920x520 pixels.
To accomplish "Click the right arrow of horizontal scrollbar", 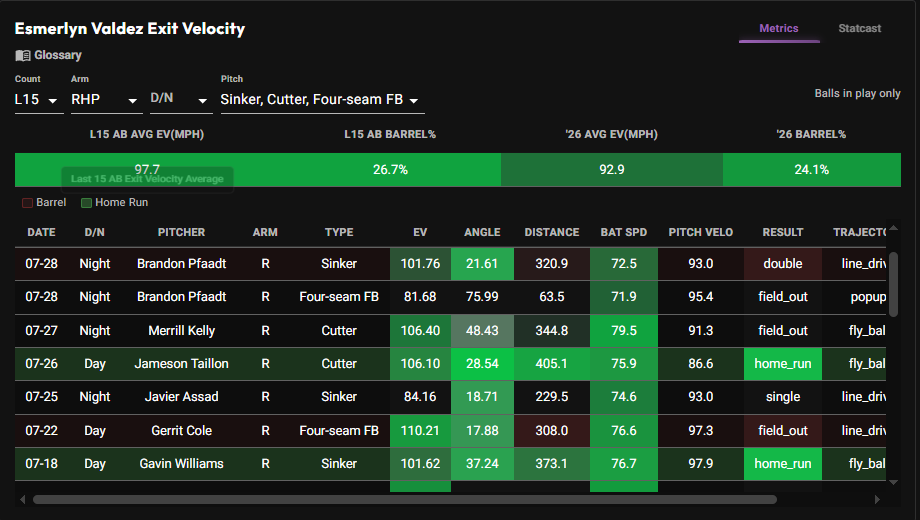I will (x=877, y=499).
